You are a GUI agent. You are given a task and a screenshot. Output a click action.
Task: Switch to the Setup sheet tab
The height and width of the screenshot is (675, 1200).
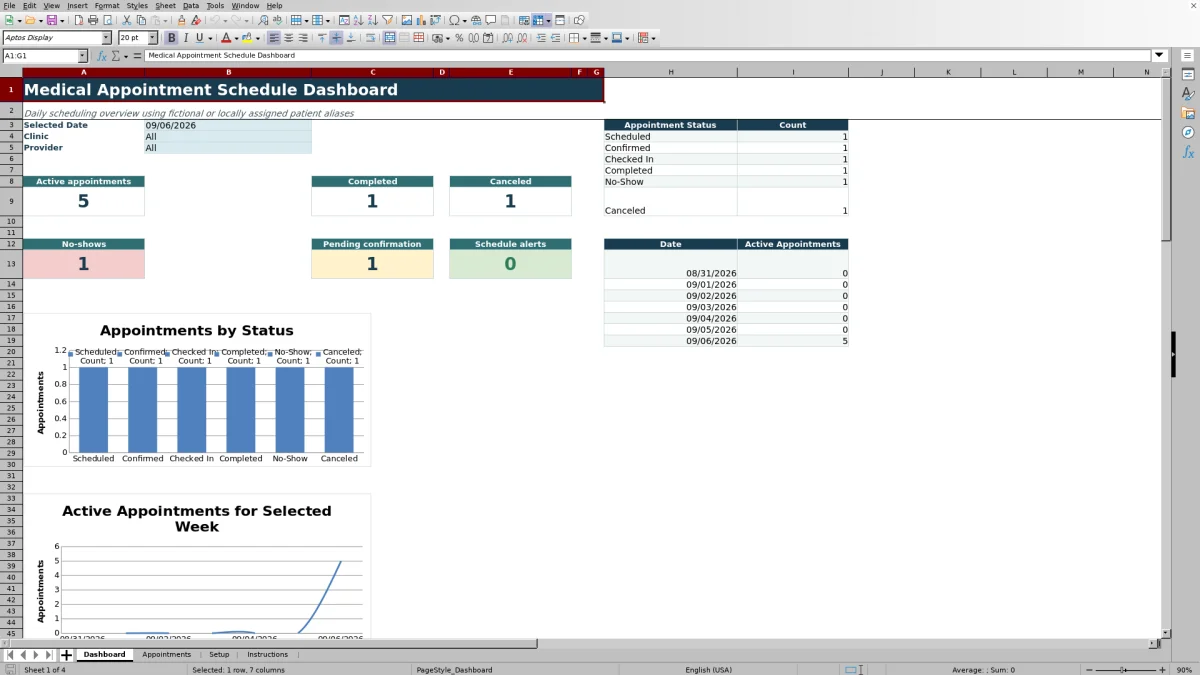[219, 655]
